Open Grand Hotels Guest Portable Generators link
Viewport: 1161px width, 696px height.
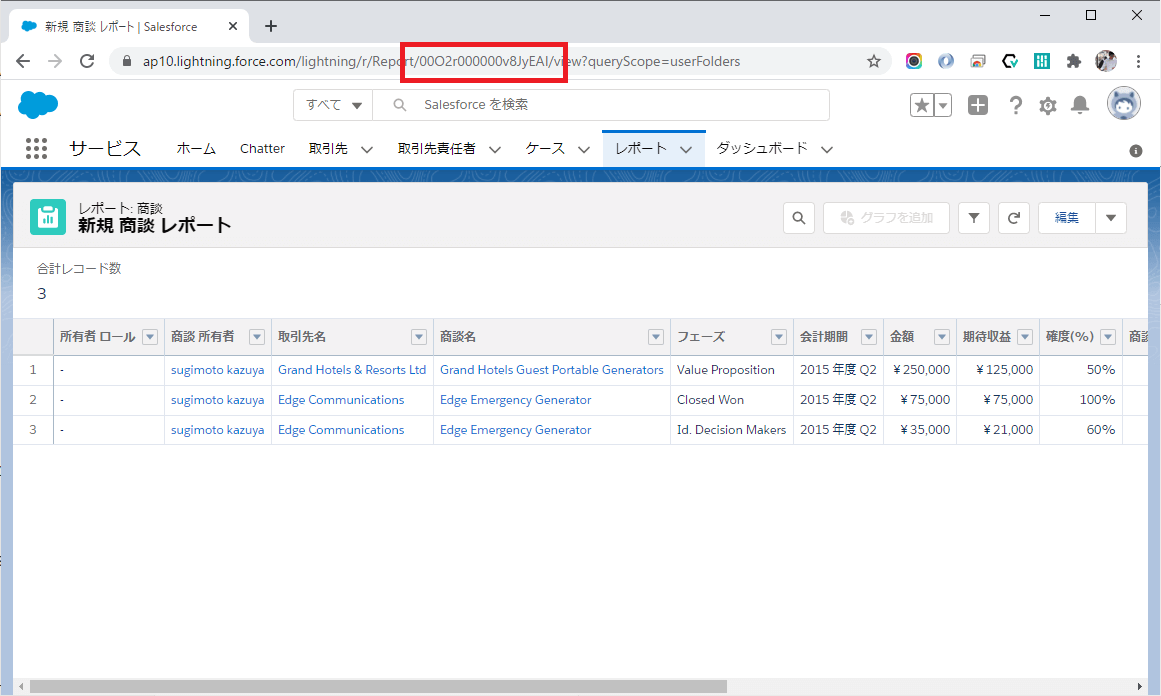coord(552,369)
